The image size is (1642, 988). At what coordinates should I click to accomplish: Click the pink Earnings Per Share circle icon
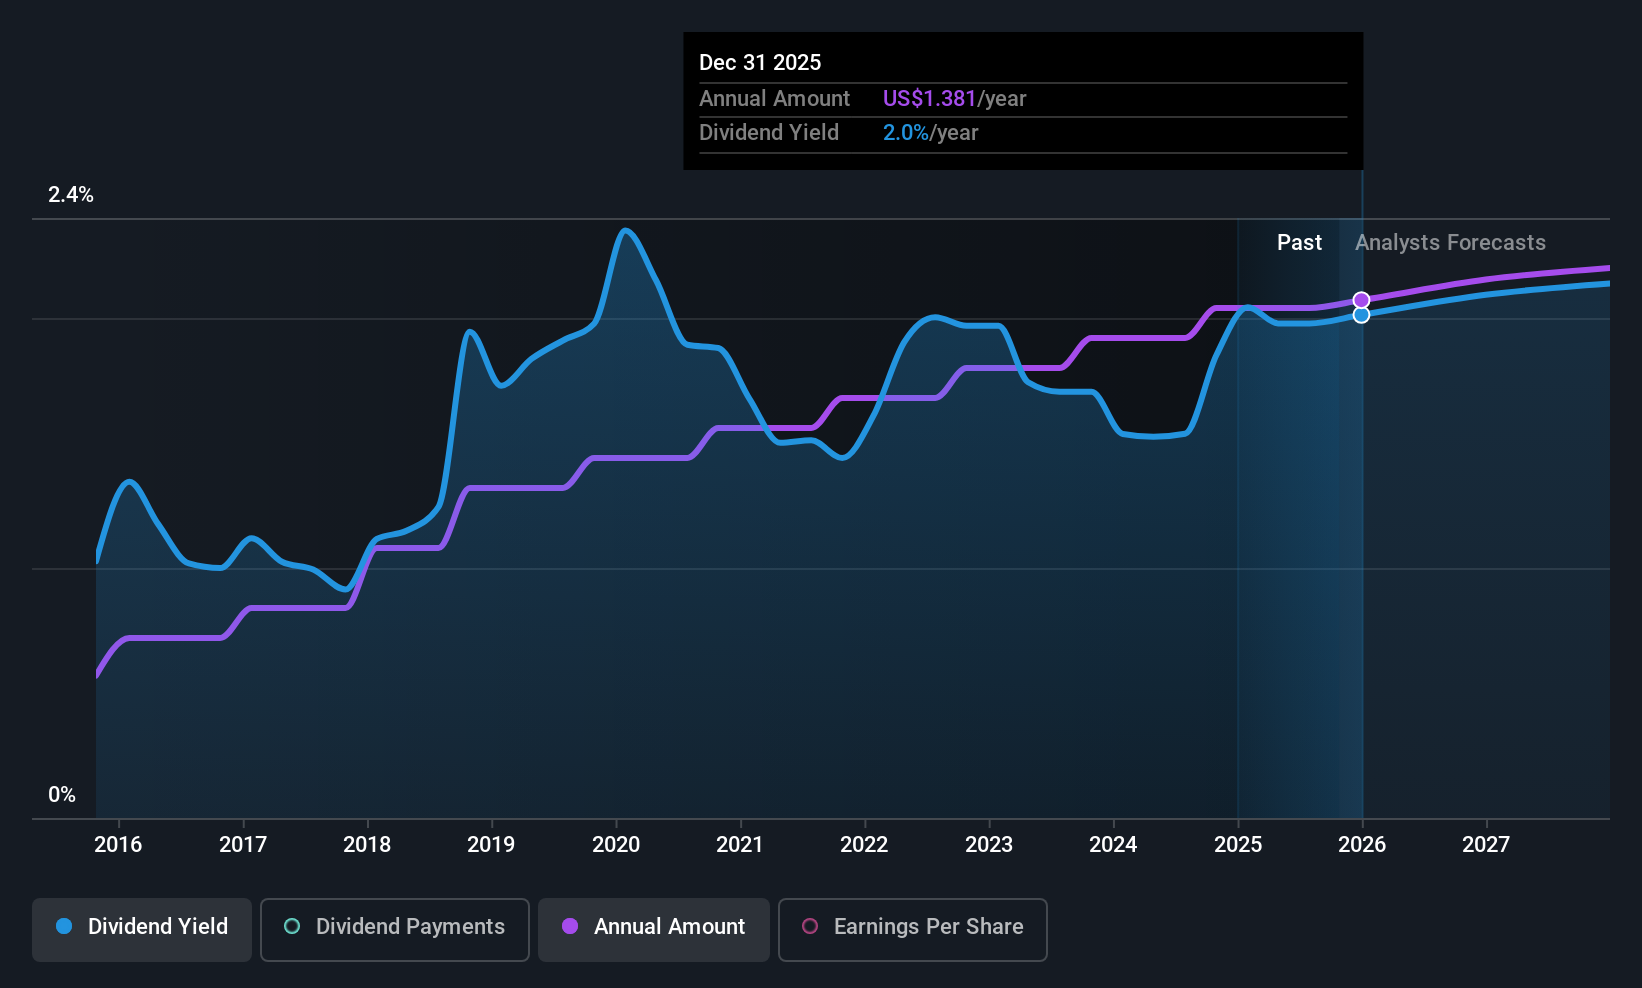[810, 927]
